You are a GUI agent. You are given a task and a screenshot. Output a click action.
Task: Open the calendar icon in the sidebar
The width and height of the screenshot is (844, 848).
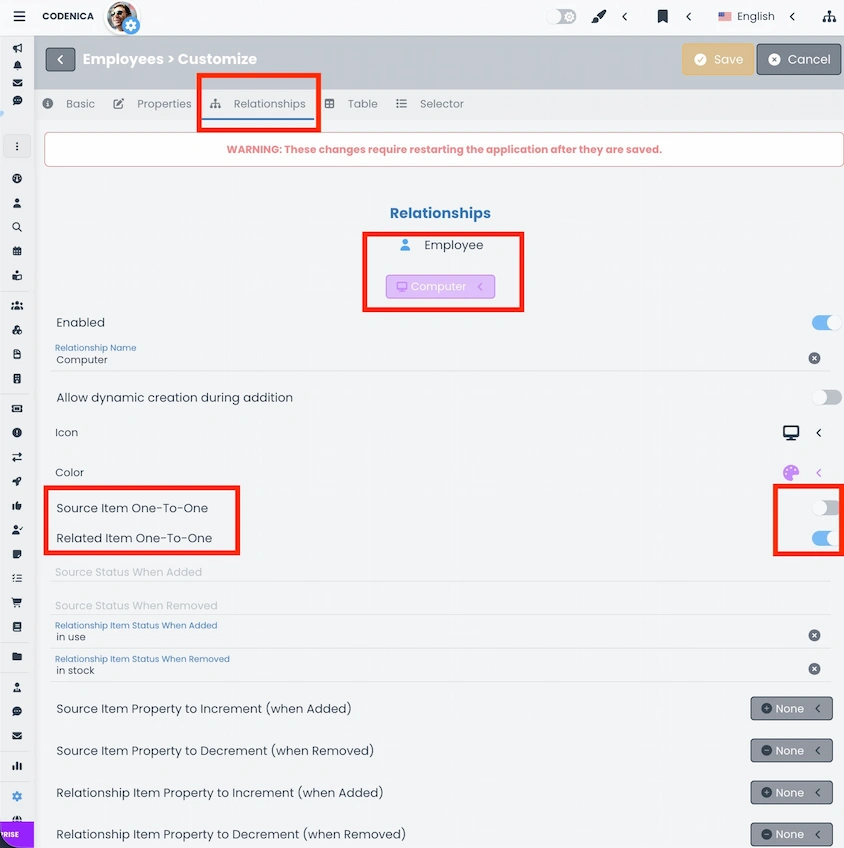[16, 250]
